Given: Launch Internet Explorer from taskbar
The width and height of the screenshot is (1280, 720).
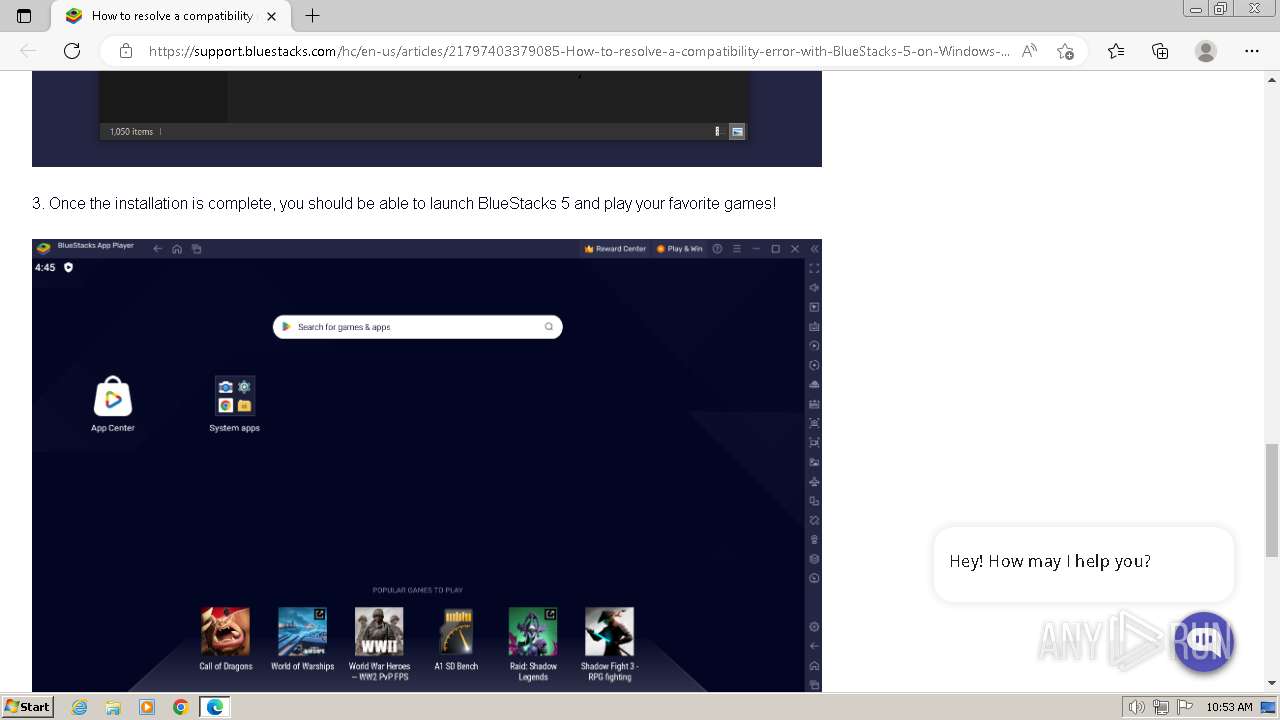Looking at the screenshot, I should click(80, 707).
